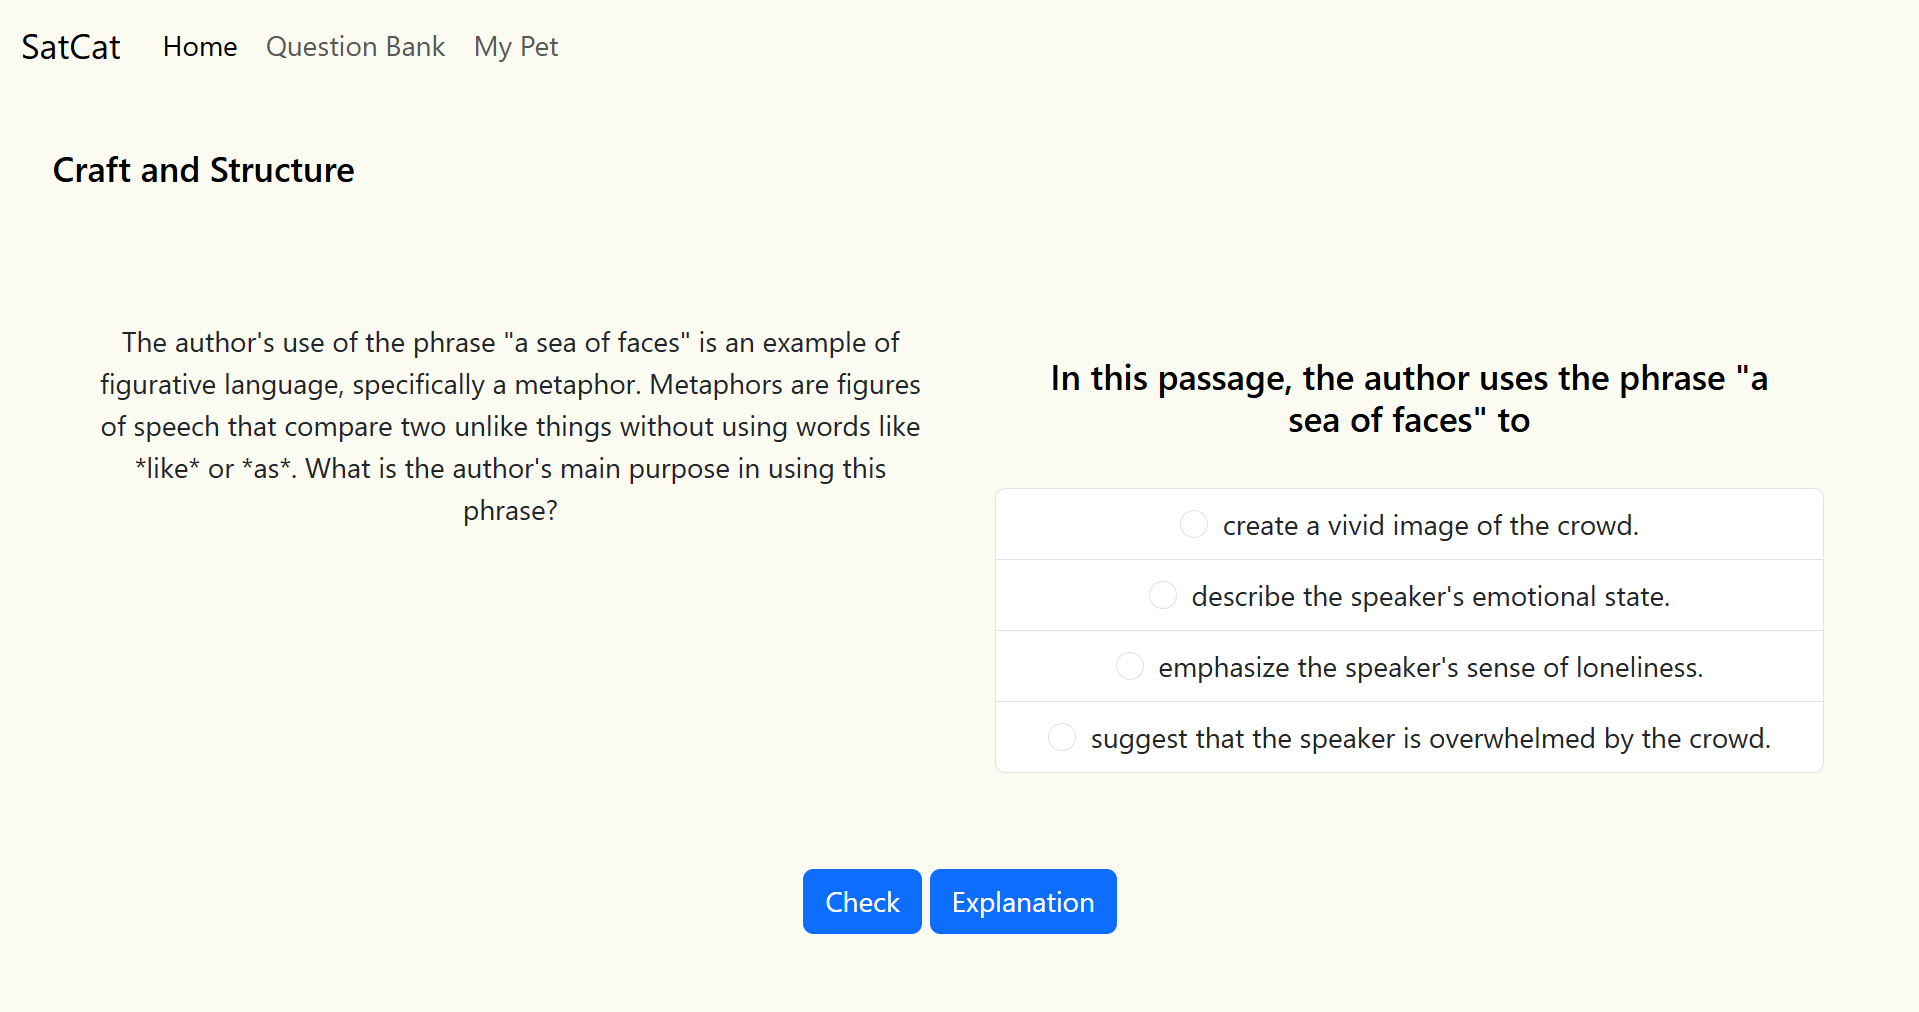Image resolution: width=1919 pixels, height=1012 pixels.
Task: Open the Explanation button
Action: point(1023,902)
